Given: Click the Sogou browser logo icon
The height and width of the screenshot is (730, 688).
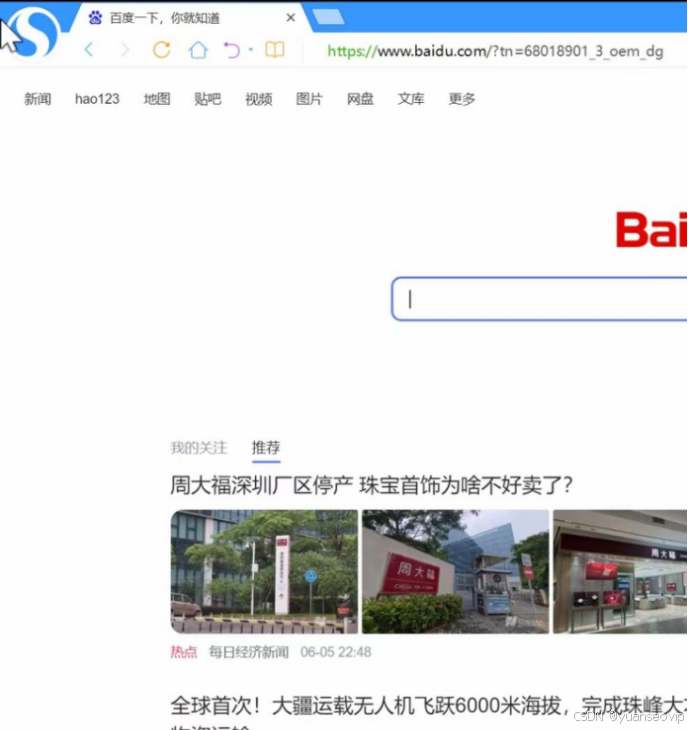Looking at the screenshot, I should [33, 33].
